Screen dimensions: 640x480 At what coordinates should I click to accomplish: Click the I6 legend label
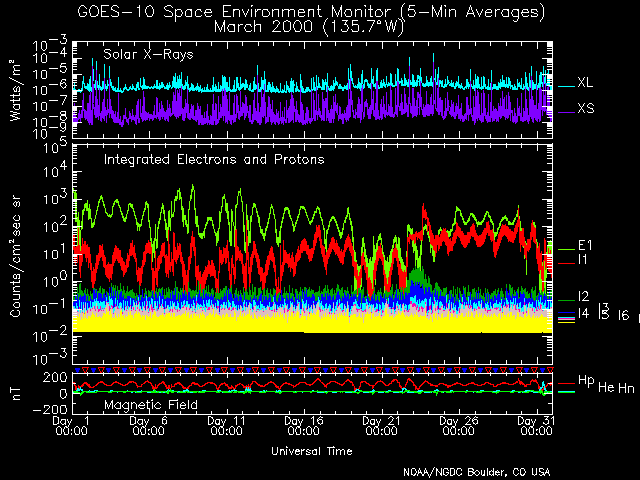(623, 315)
